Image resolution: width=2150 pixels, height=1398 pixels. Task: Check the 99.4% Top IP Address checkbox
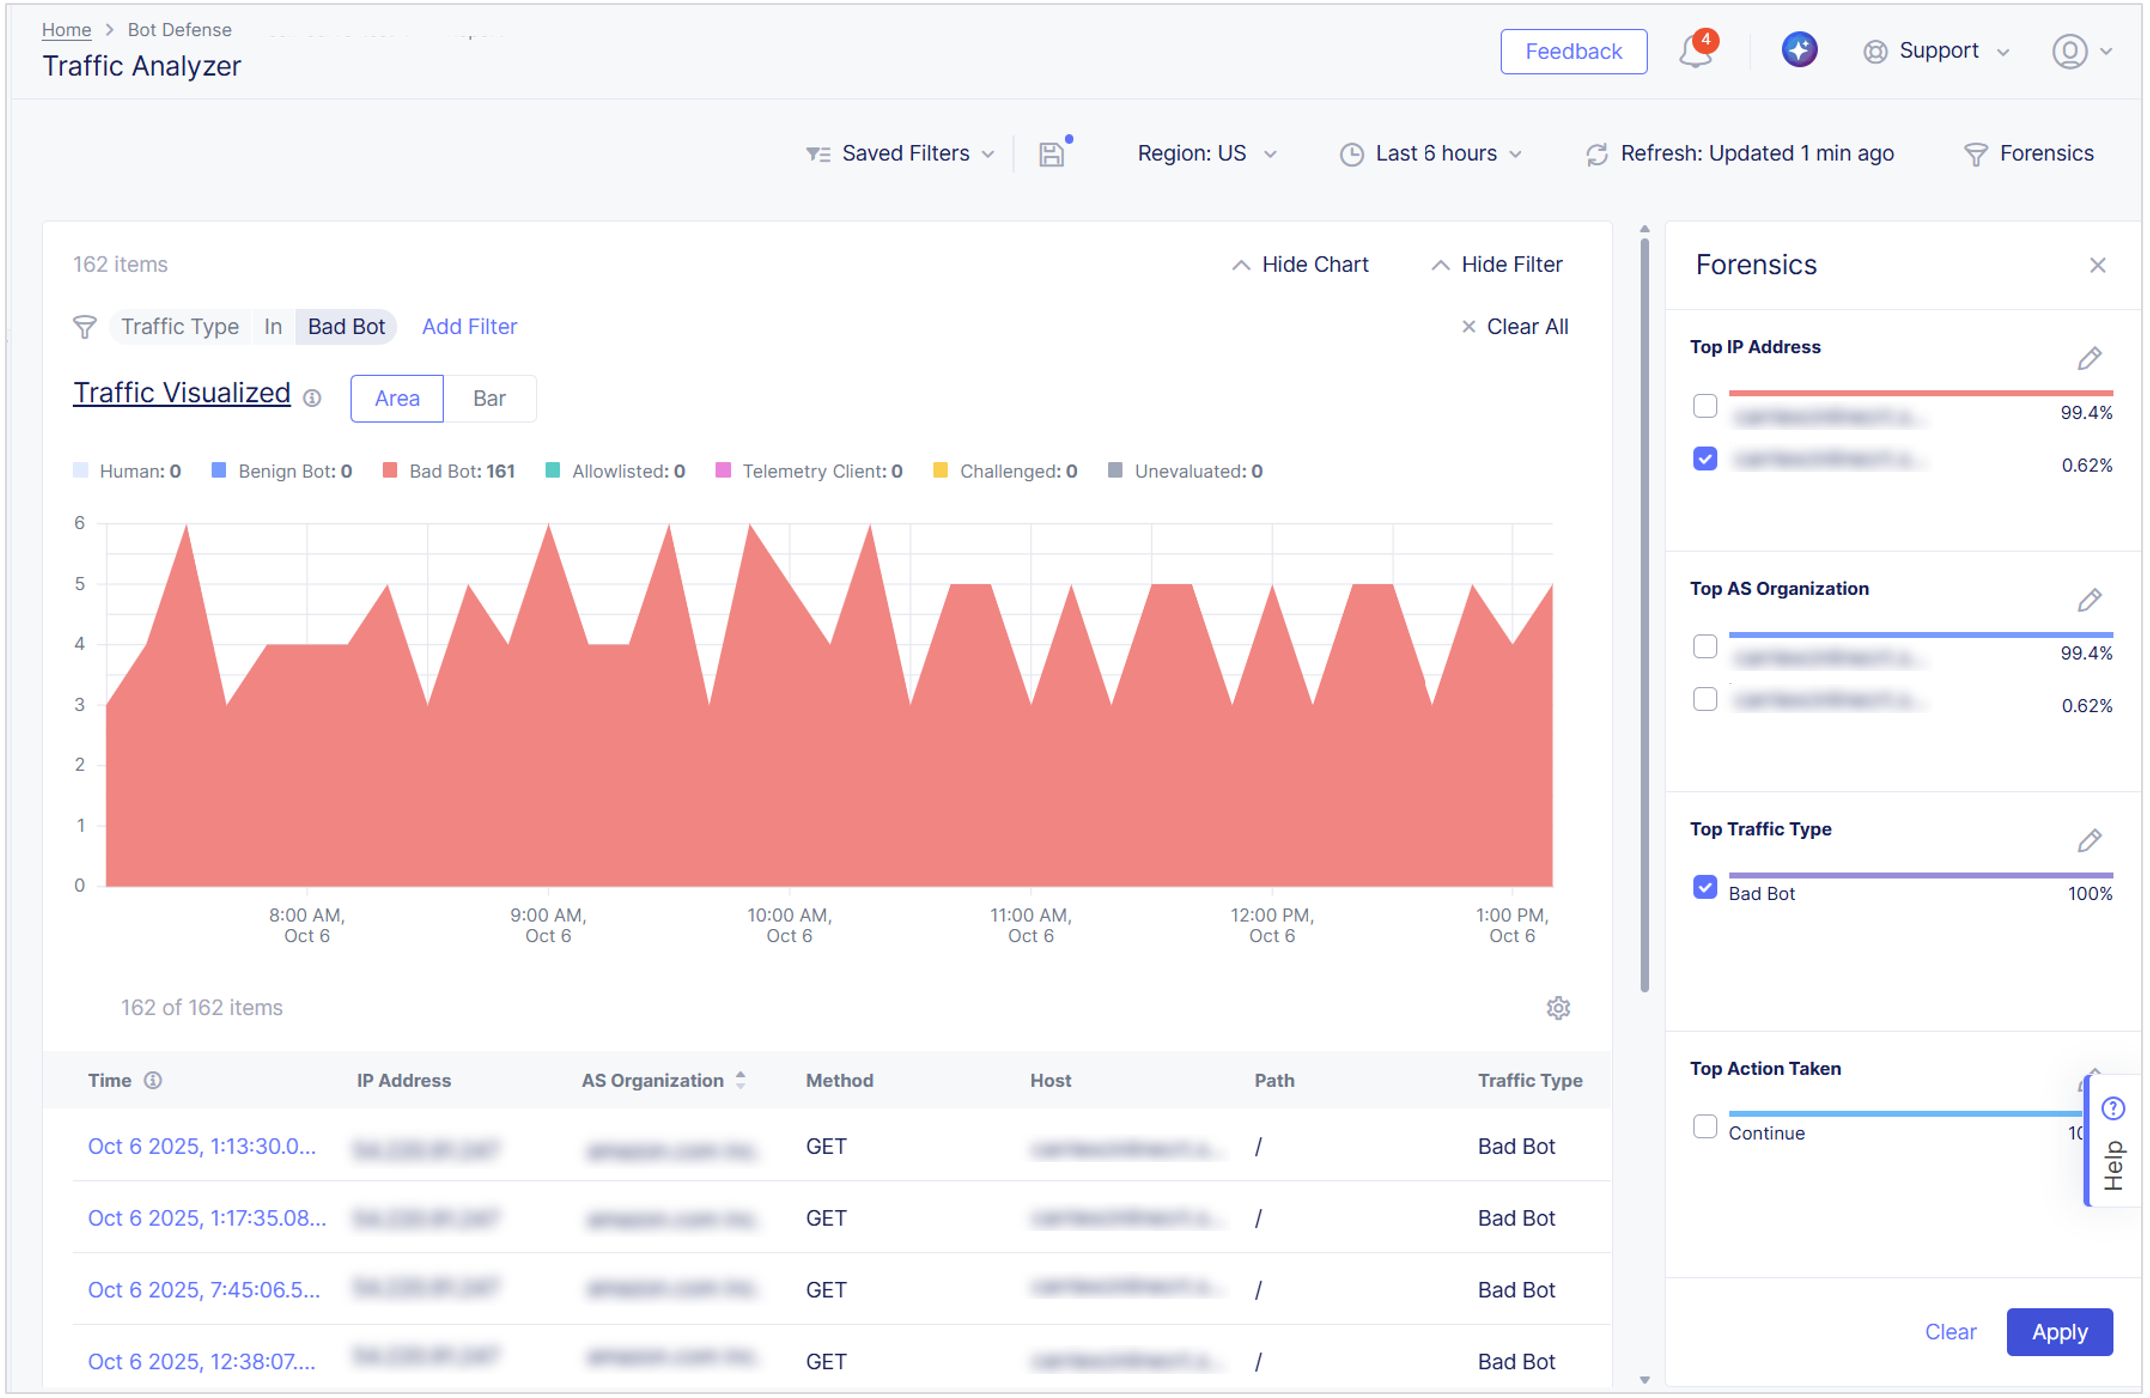[1705, 406]
